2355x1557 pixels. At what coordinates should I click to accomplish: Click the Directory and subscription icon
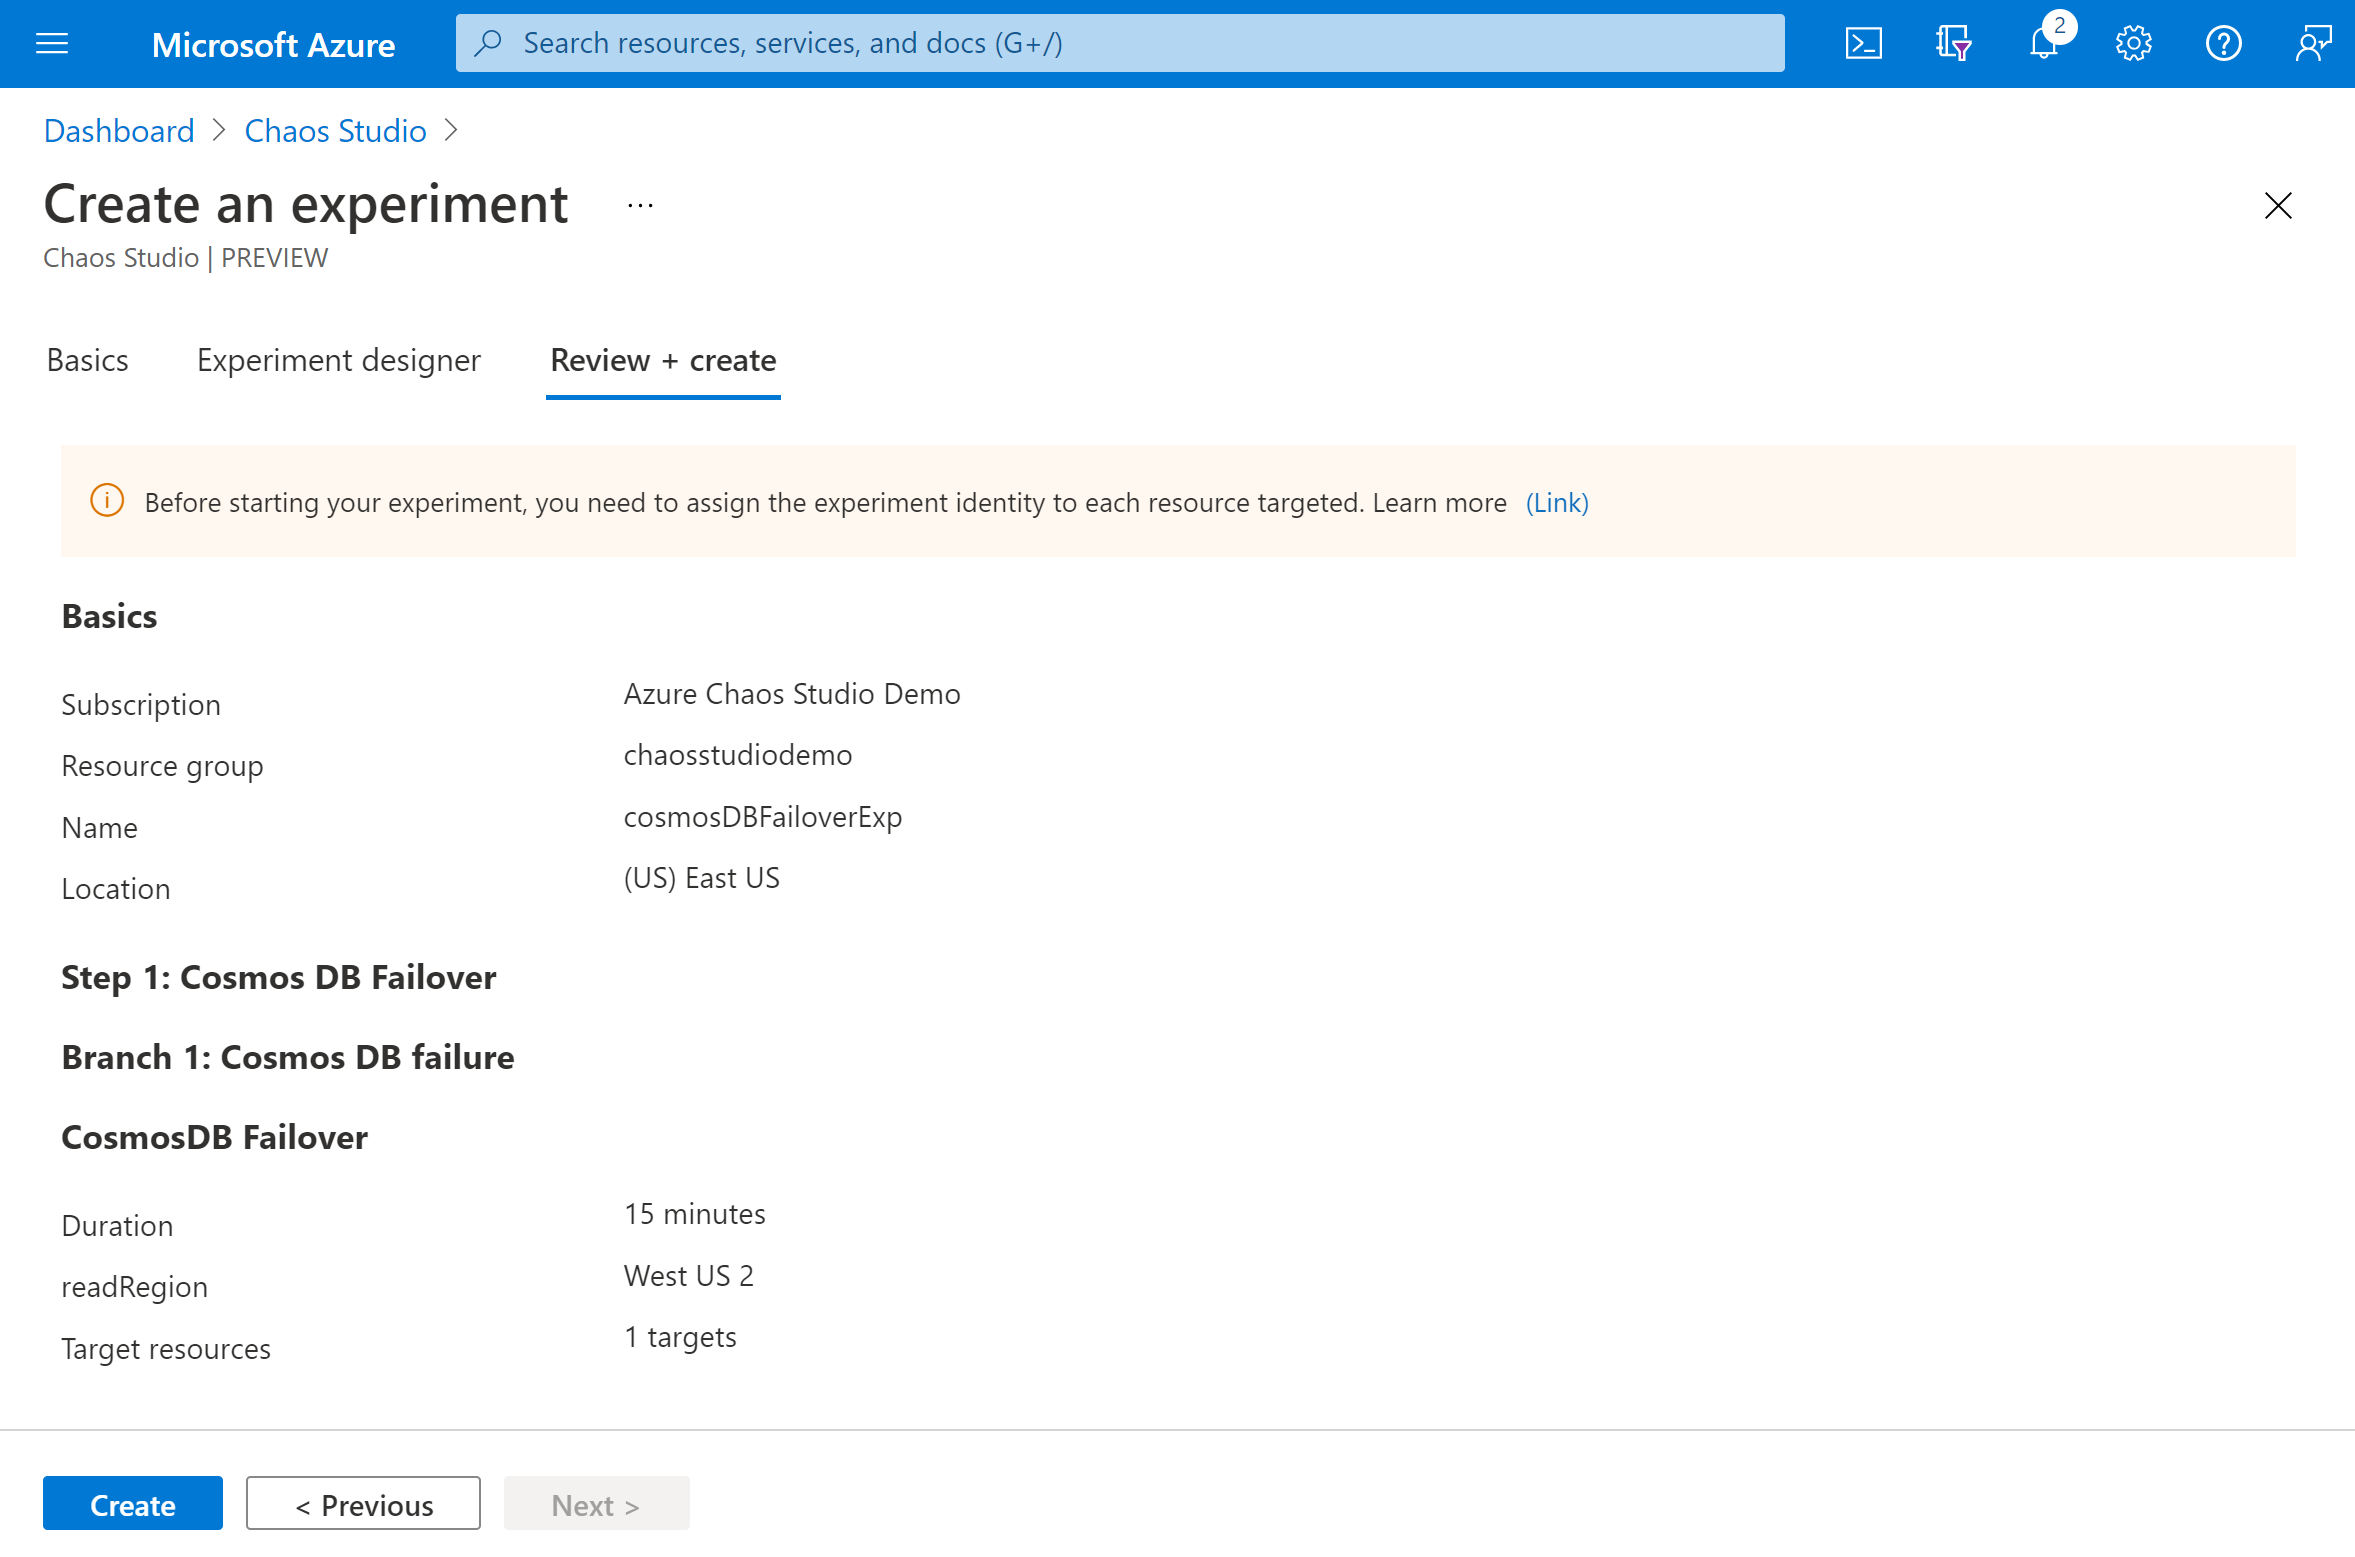point(1955,43)
